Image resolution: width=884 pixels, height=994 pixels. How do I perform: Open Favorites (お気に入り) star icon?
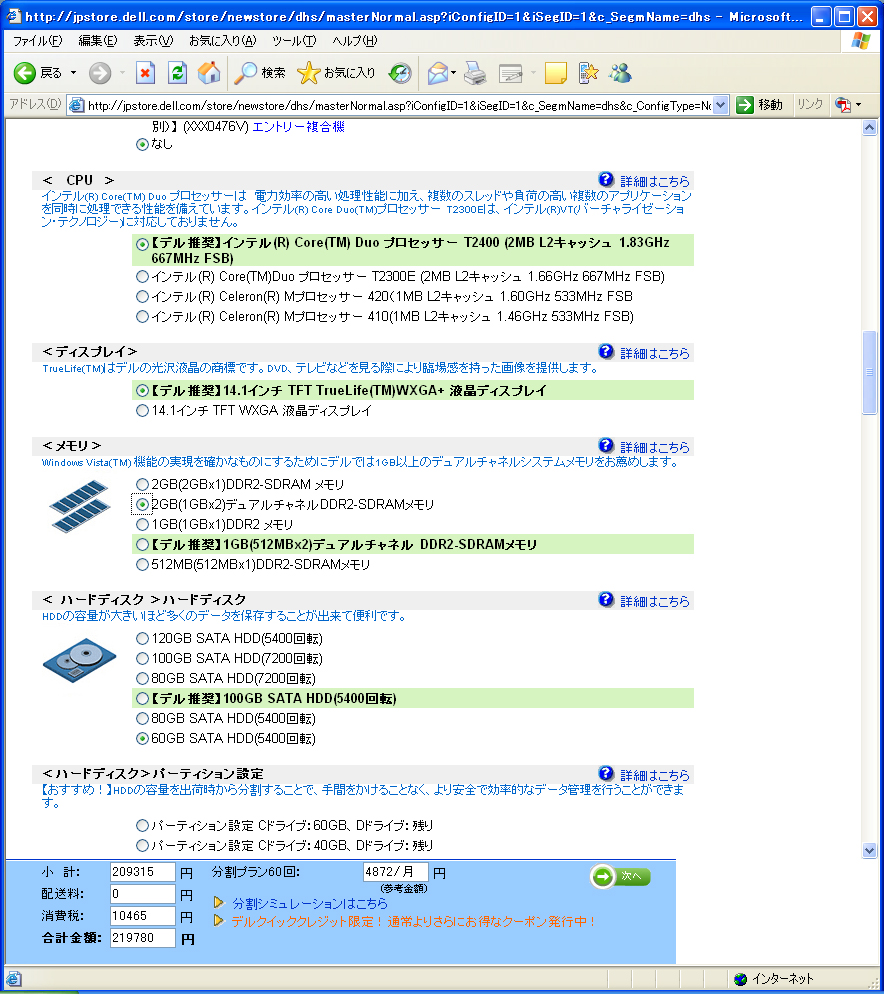coord(308,73)
